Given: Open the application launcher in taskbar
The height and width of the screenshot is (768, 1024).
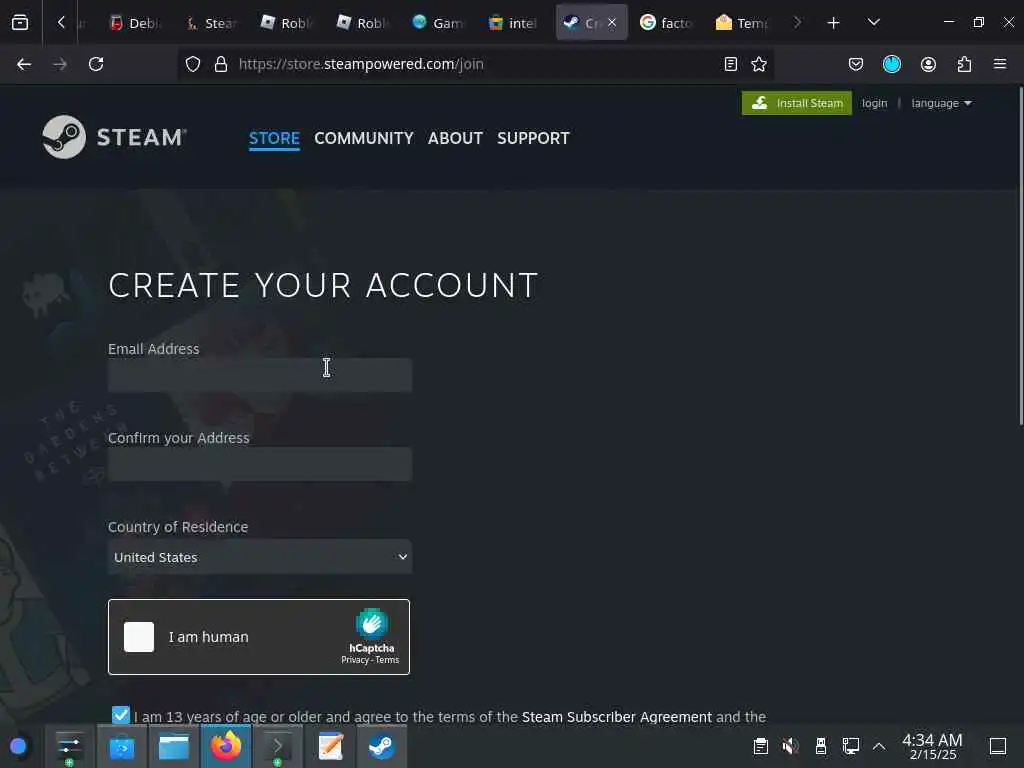Looking at the screenshot, I should 18,746.
